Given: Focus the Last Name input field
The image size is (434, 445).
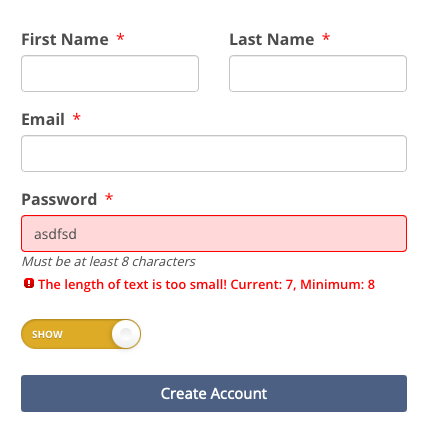Looking at the screenshot, I should (318, 73).
